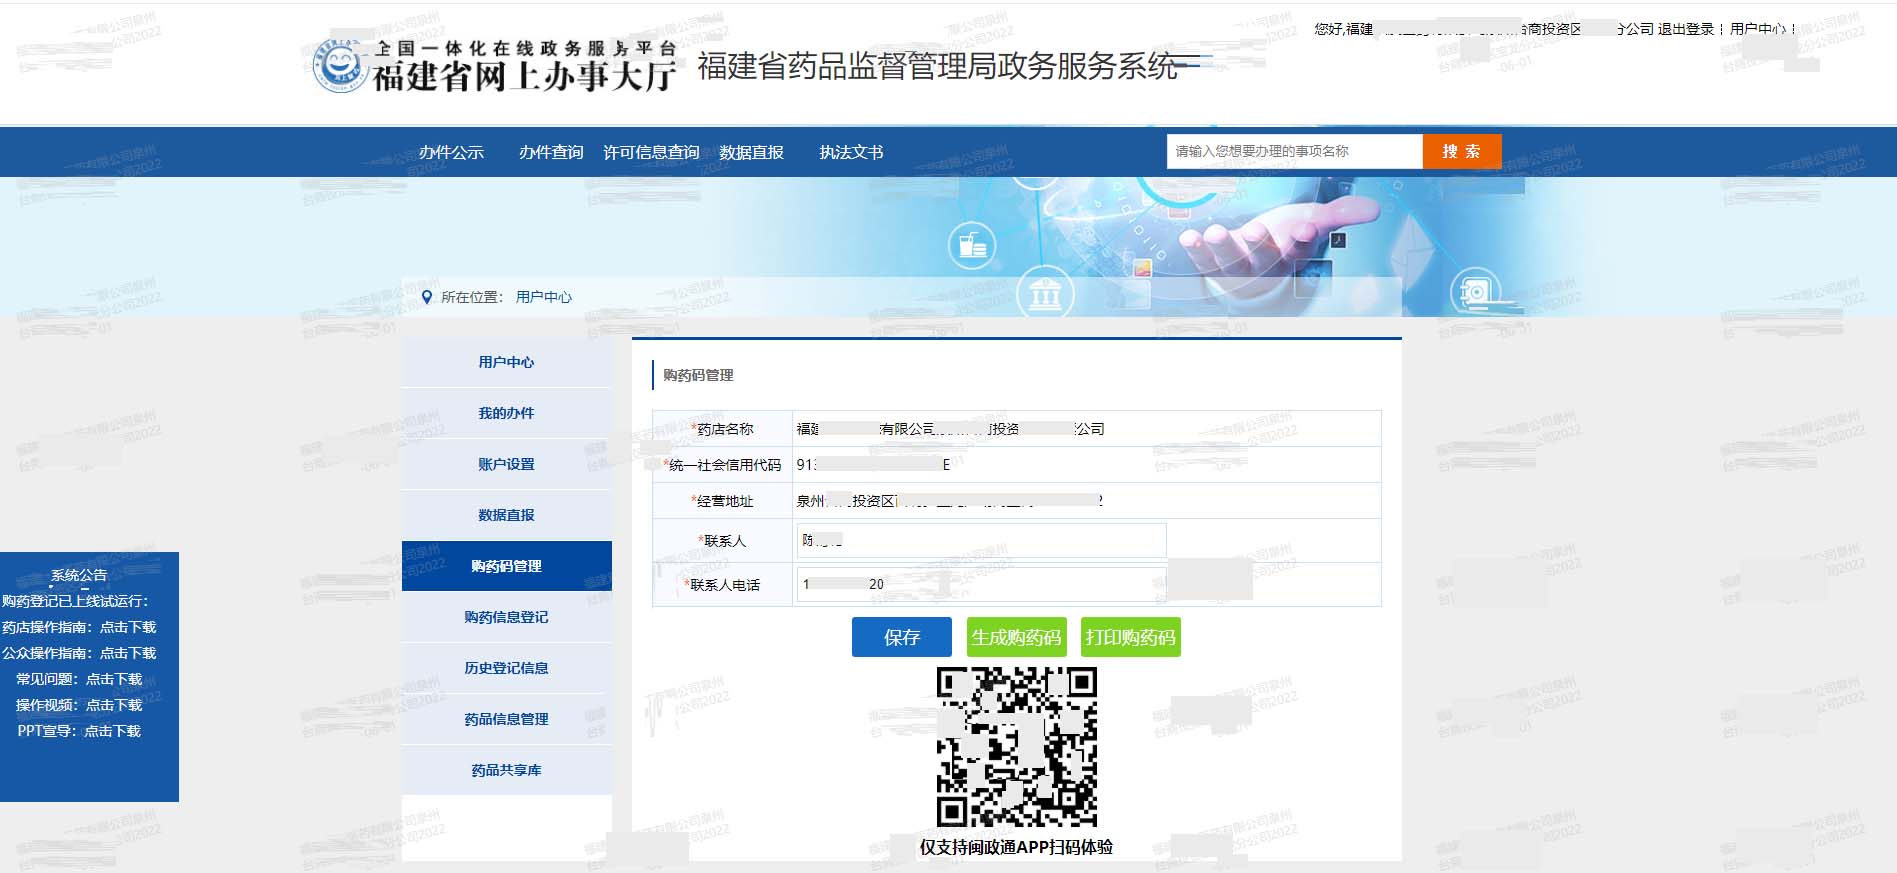Click the orange 搜索 button
This screenshot has height=873, width=1897.
[1462, 151]
